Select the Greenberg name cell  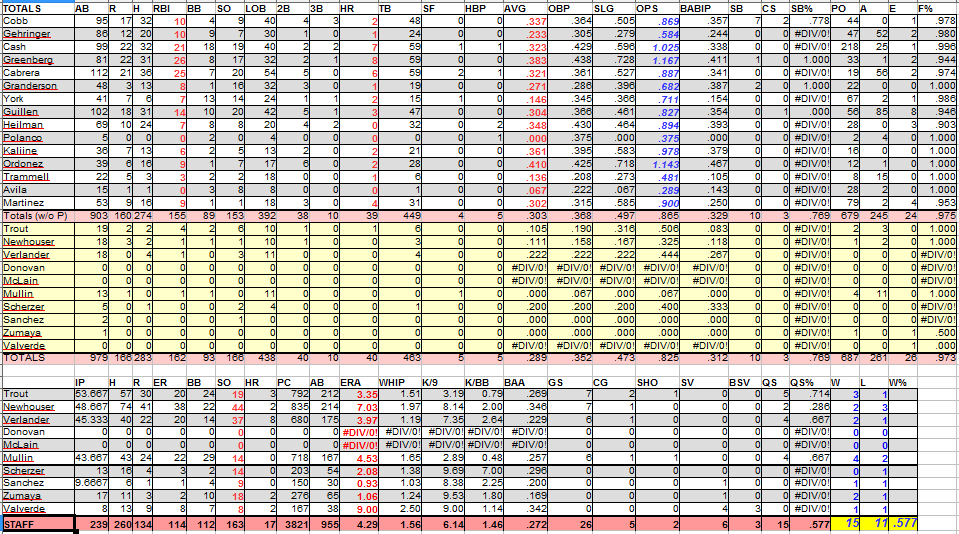38,60
